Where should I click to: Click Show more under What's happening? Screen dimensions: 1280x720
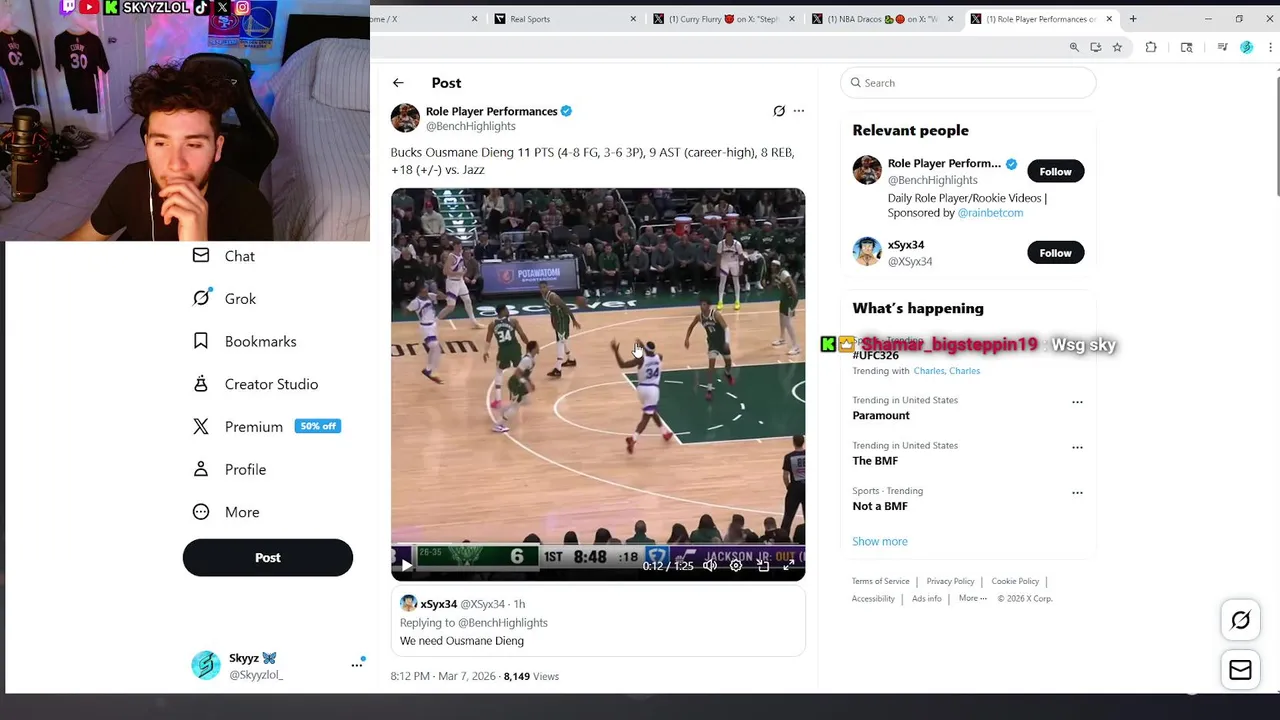click(x=880, y=541)
